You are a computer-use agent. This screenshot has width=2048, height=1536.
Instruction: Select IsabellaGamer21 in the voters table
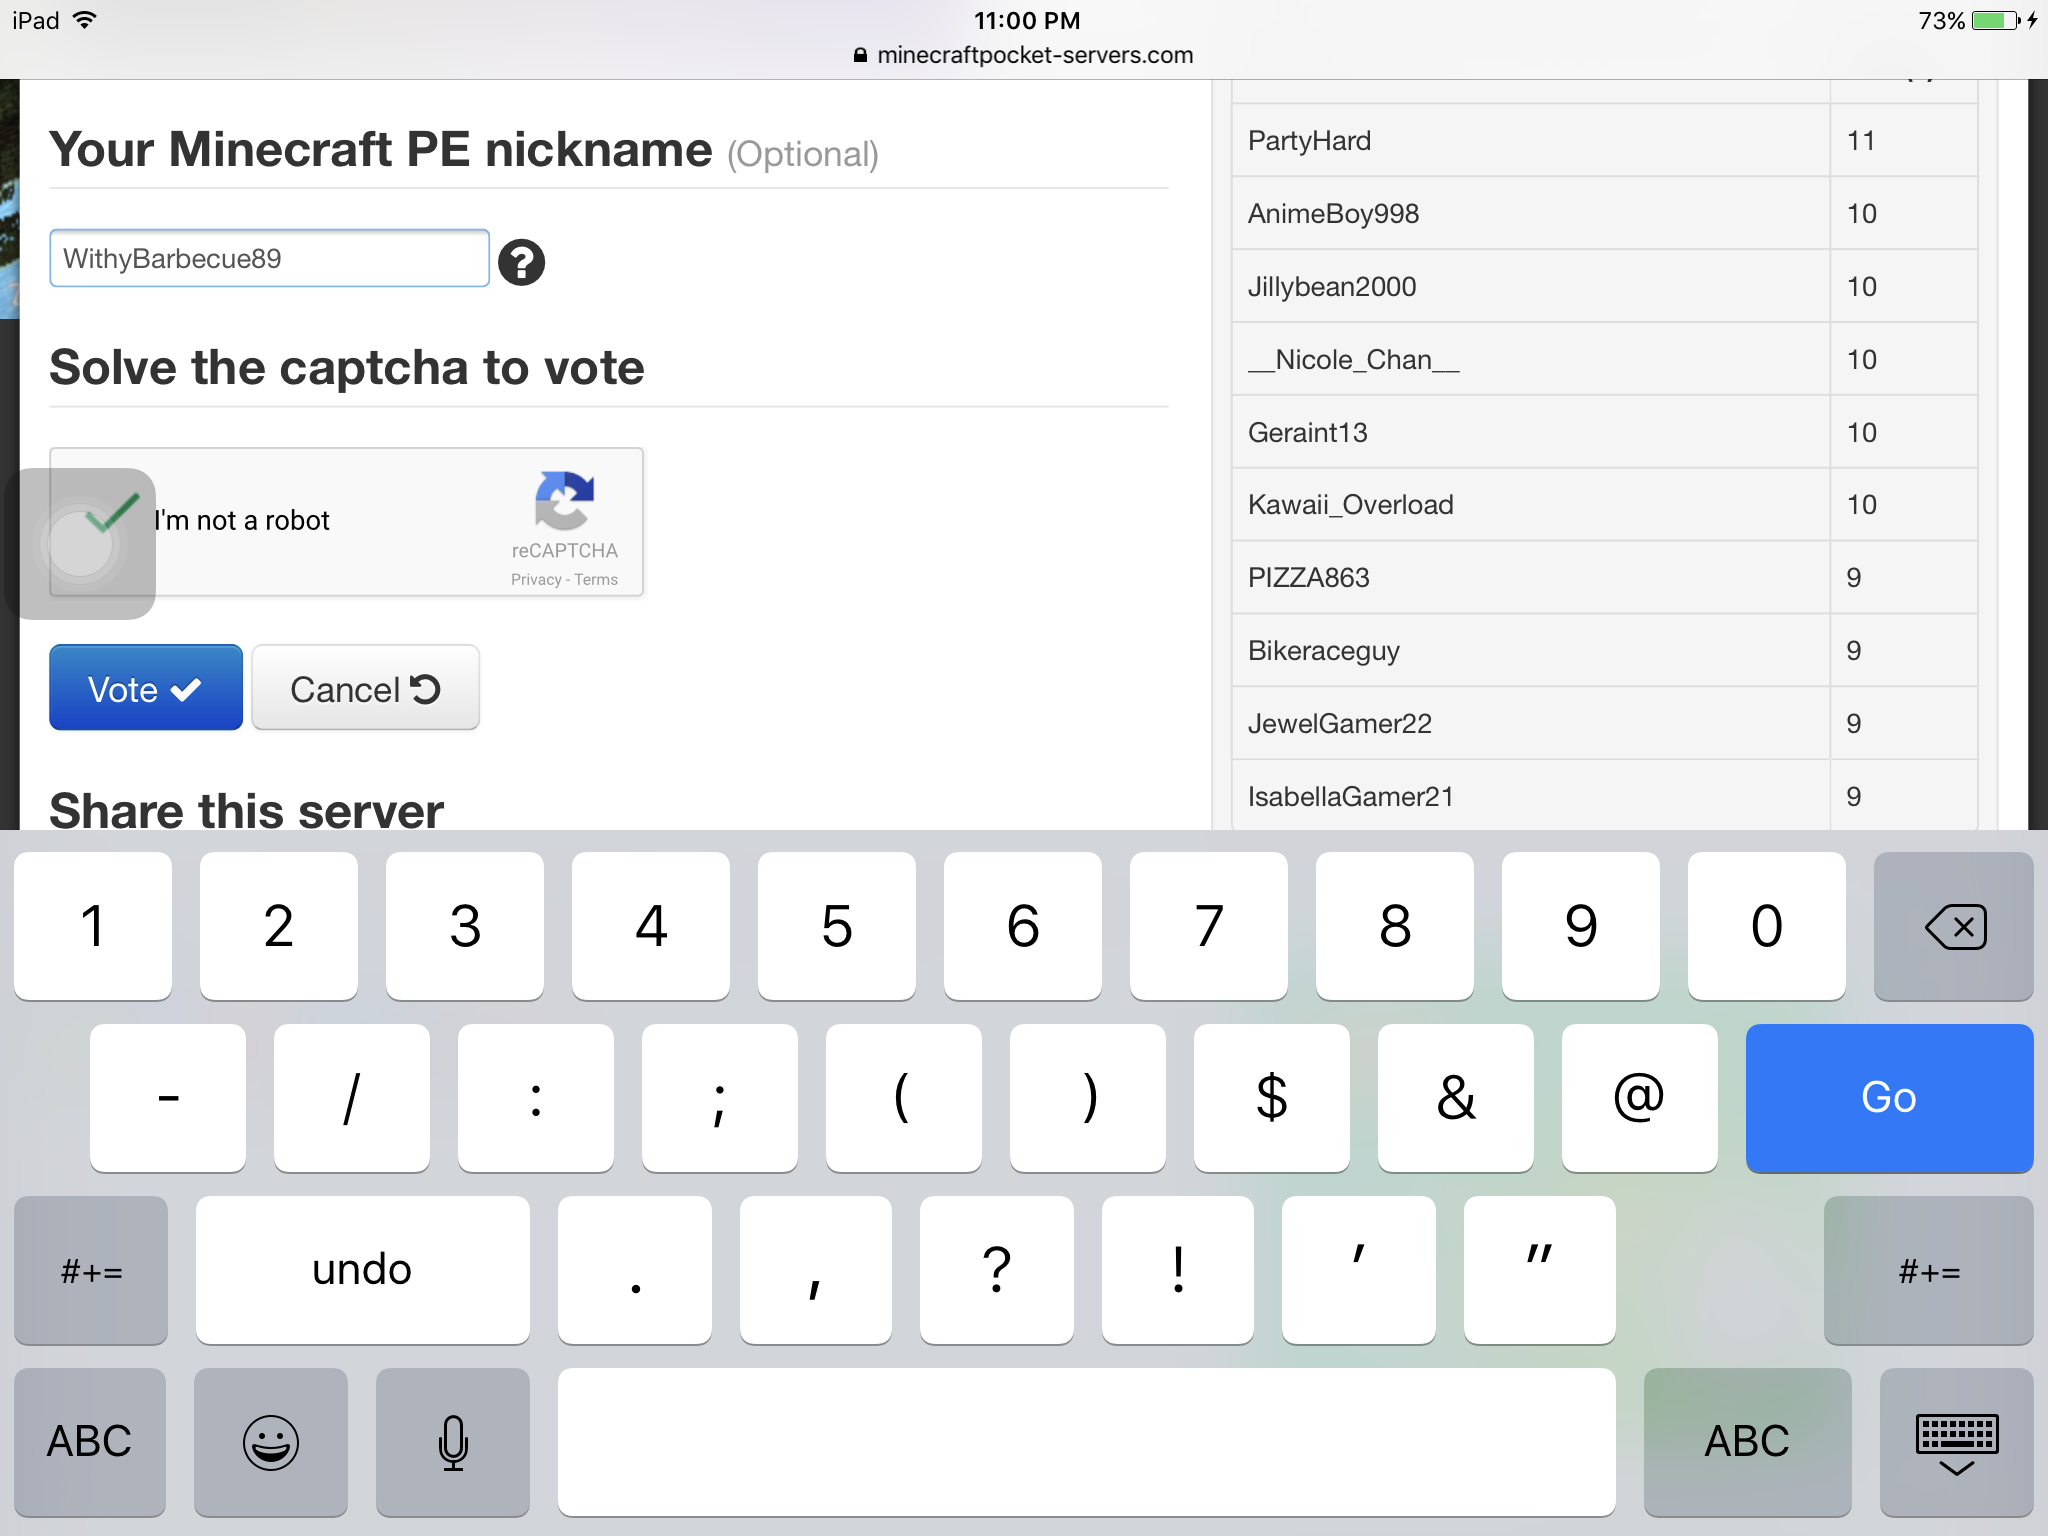pyautogui.click(x=1350, y=797)
